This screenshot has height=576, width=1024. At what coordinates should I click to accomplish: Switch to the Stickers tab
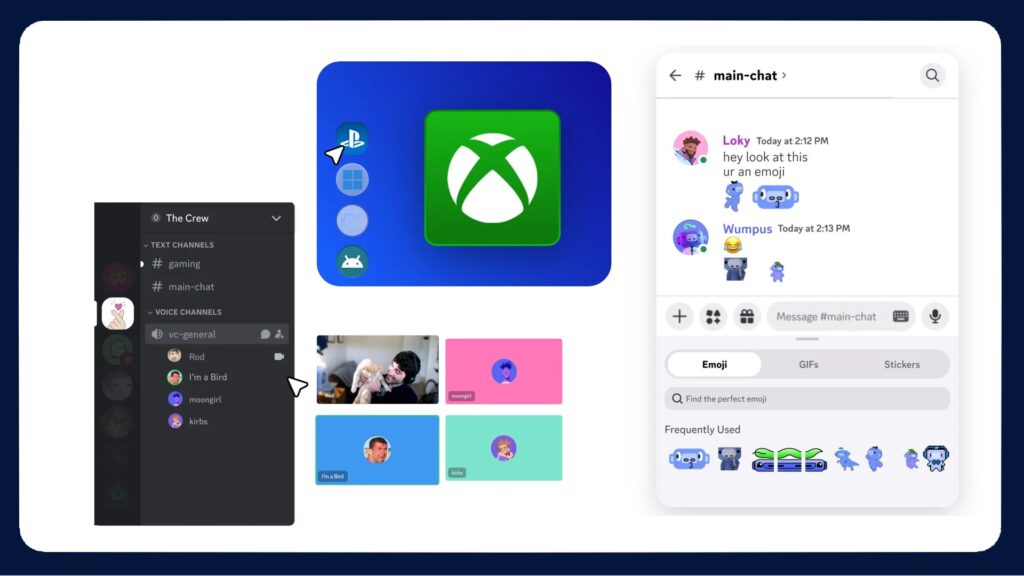[902, 364]
